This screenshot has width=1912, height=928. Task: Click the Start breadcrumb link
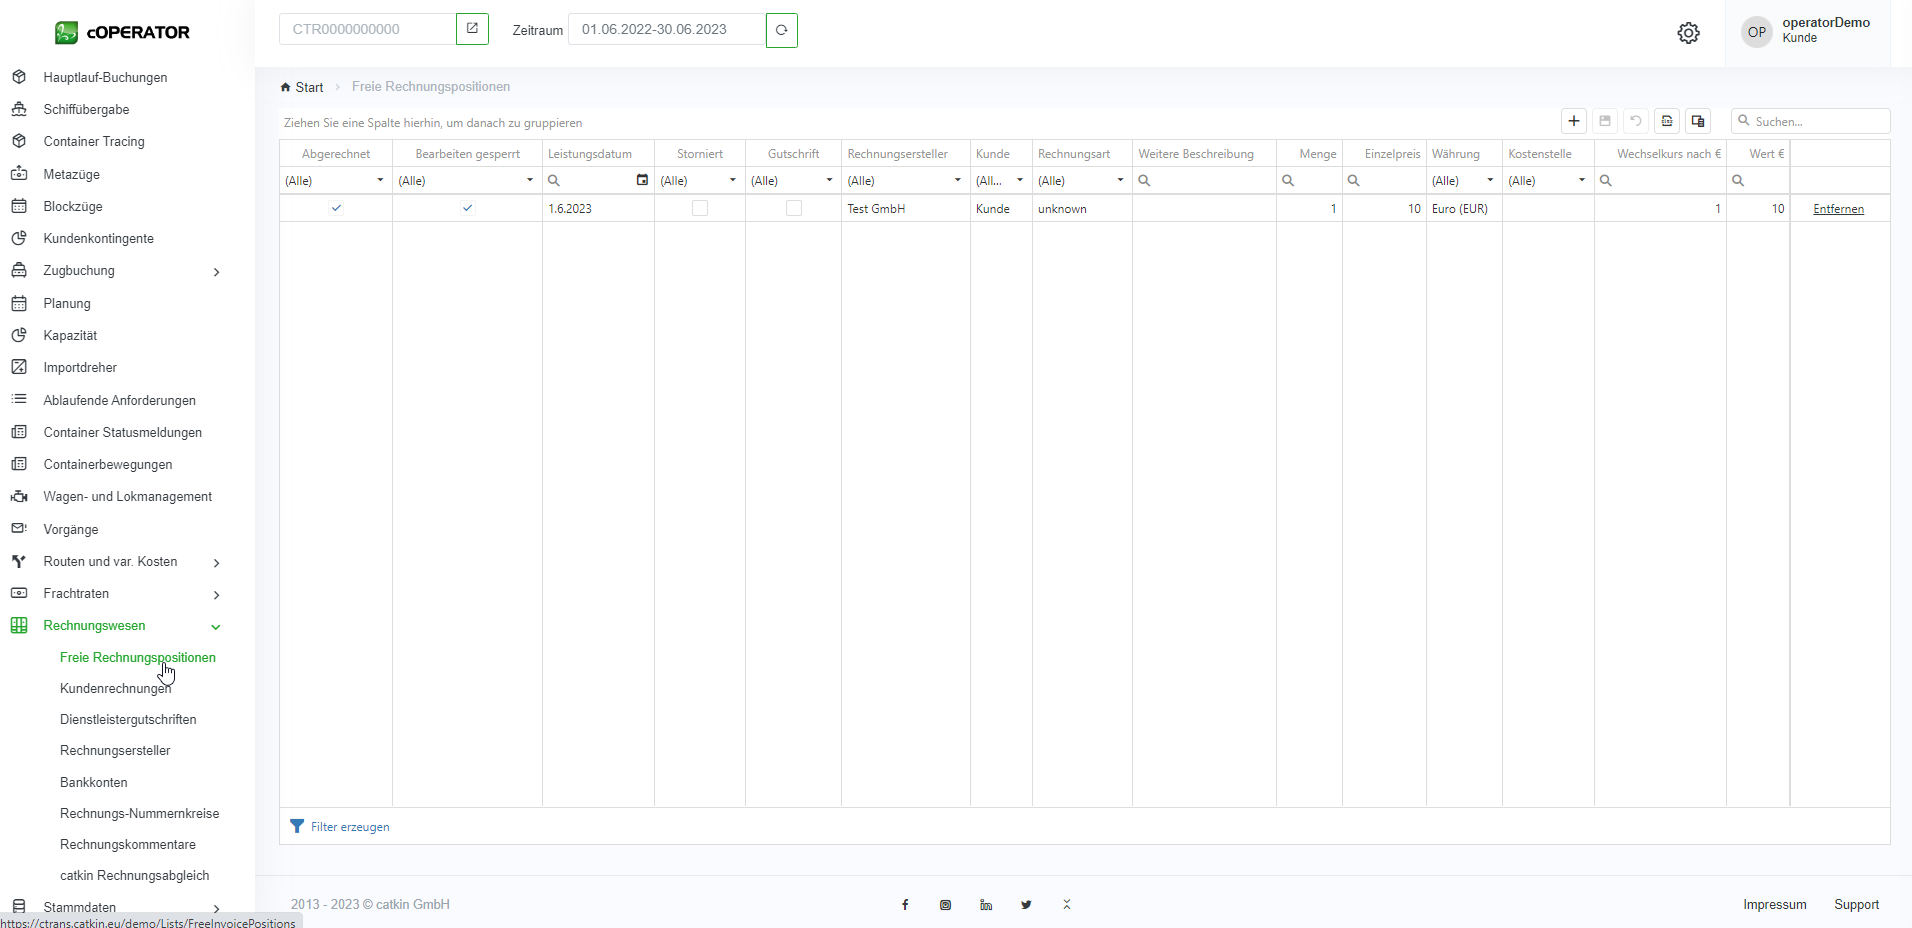[x=309, y=88]
